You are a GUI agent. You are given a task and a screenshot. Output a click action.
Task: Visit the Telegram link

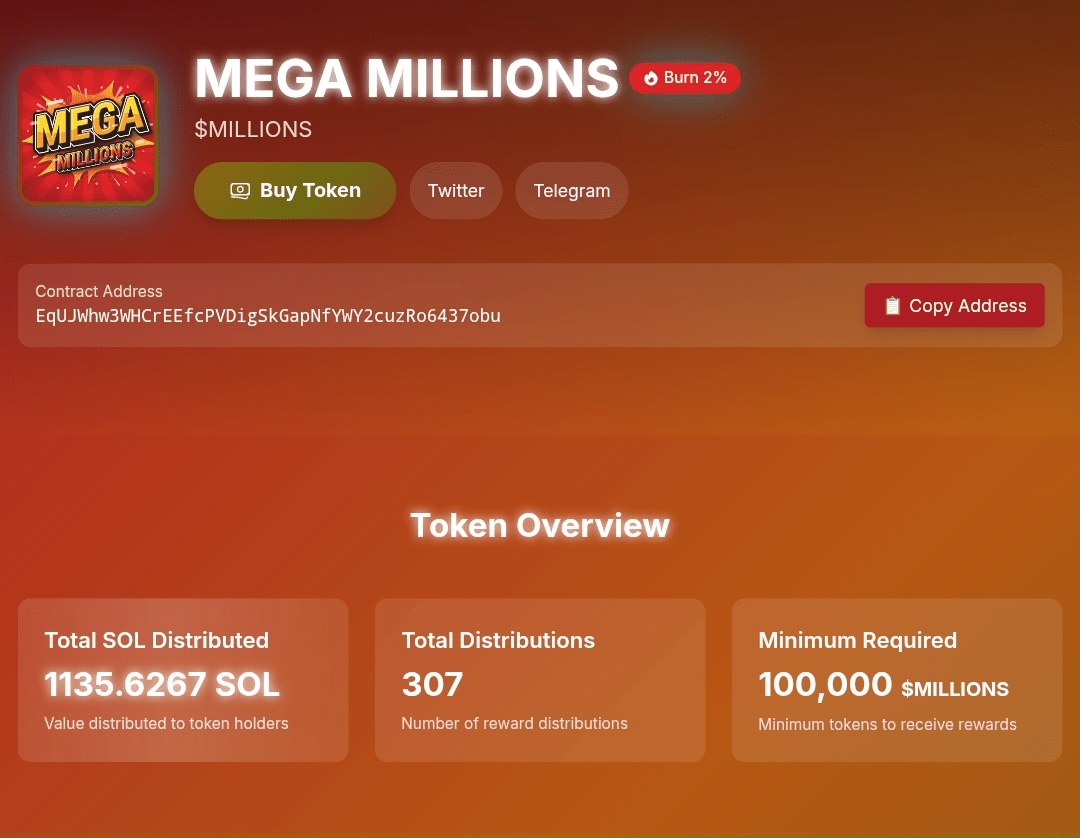click(x=571, y=190)
